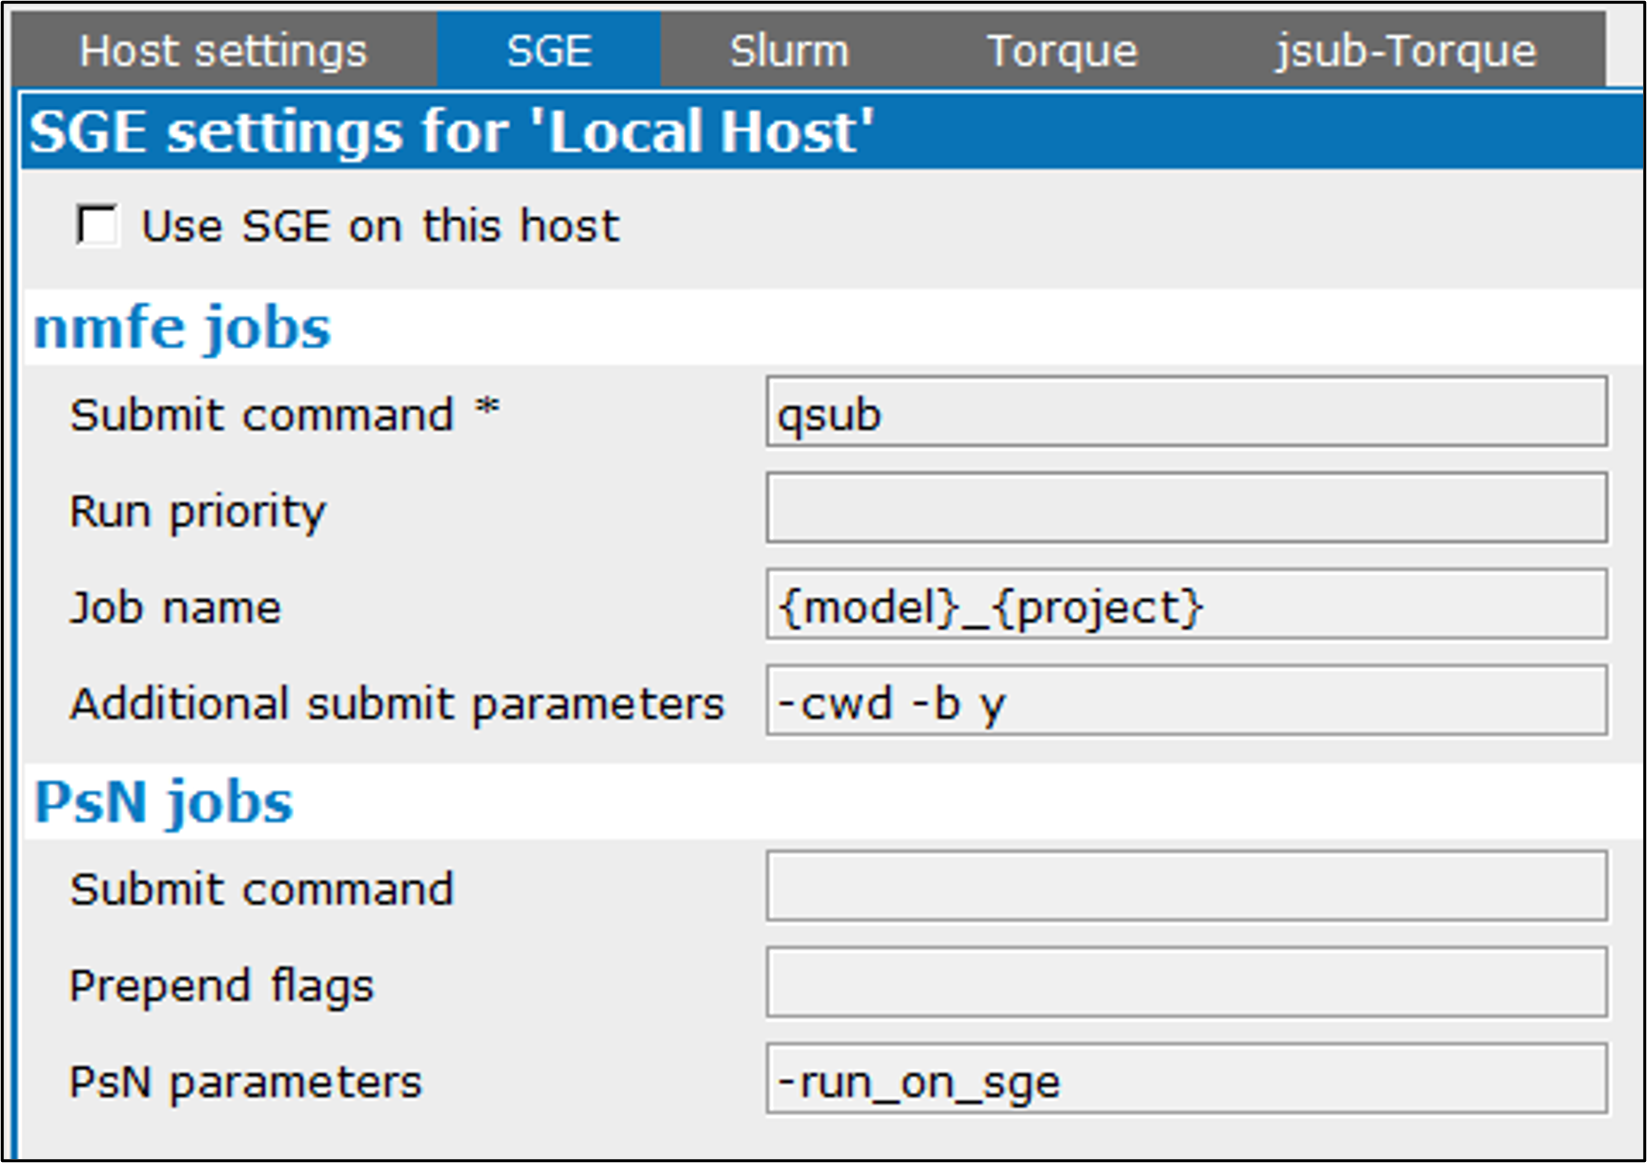Image resolution: width=1647 pixels, height=1163 pixels.
Task: Click the 'PsN jobs' section heading
Action: [x=163, y=802]
